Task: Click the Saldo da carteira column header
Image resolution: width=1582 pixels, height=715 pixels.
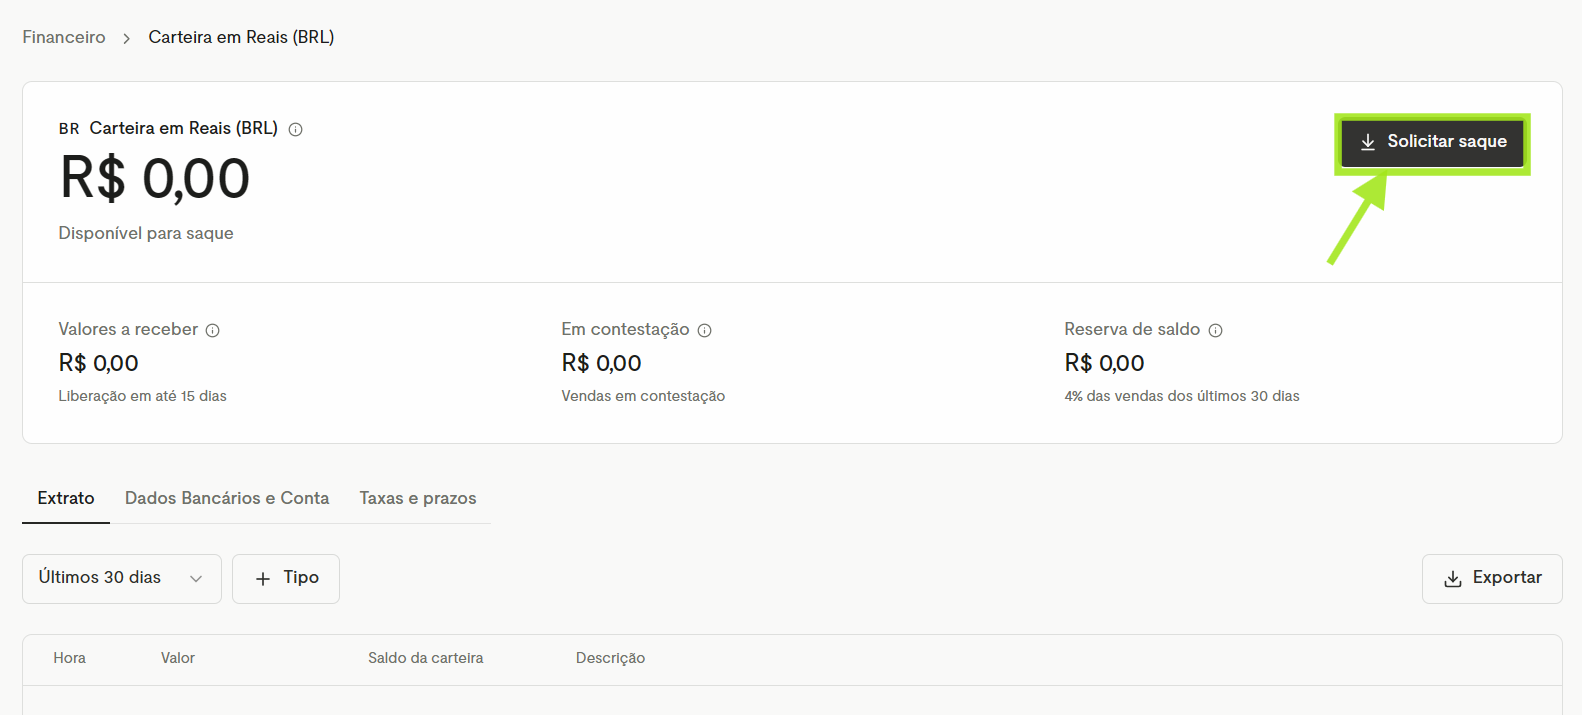Action: click(426, 658)
